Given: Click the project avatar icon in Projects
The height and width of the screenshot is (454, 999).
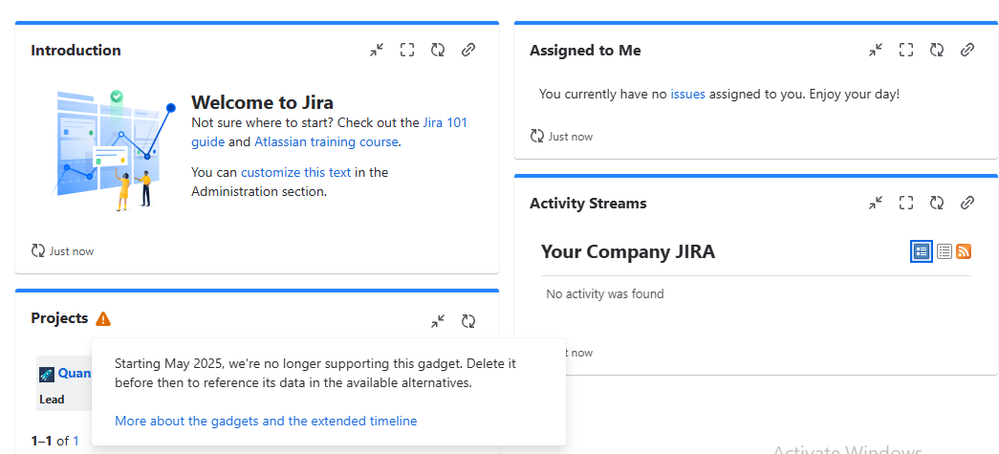Looking at the screenshot, I should pos(47,374).
